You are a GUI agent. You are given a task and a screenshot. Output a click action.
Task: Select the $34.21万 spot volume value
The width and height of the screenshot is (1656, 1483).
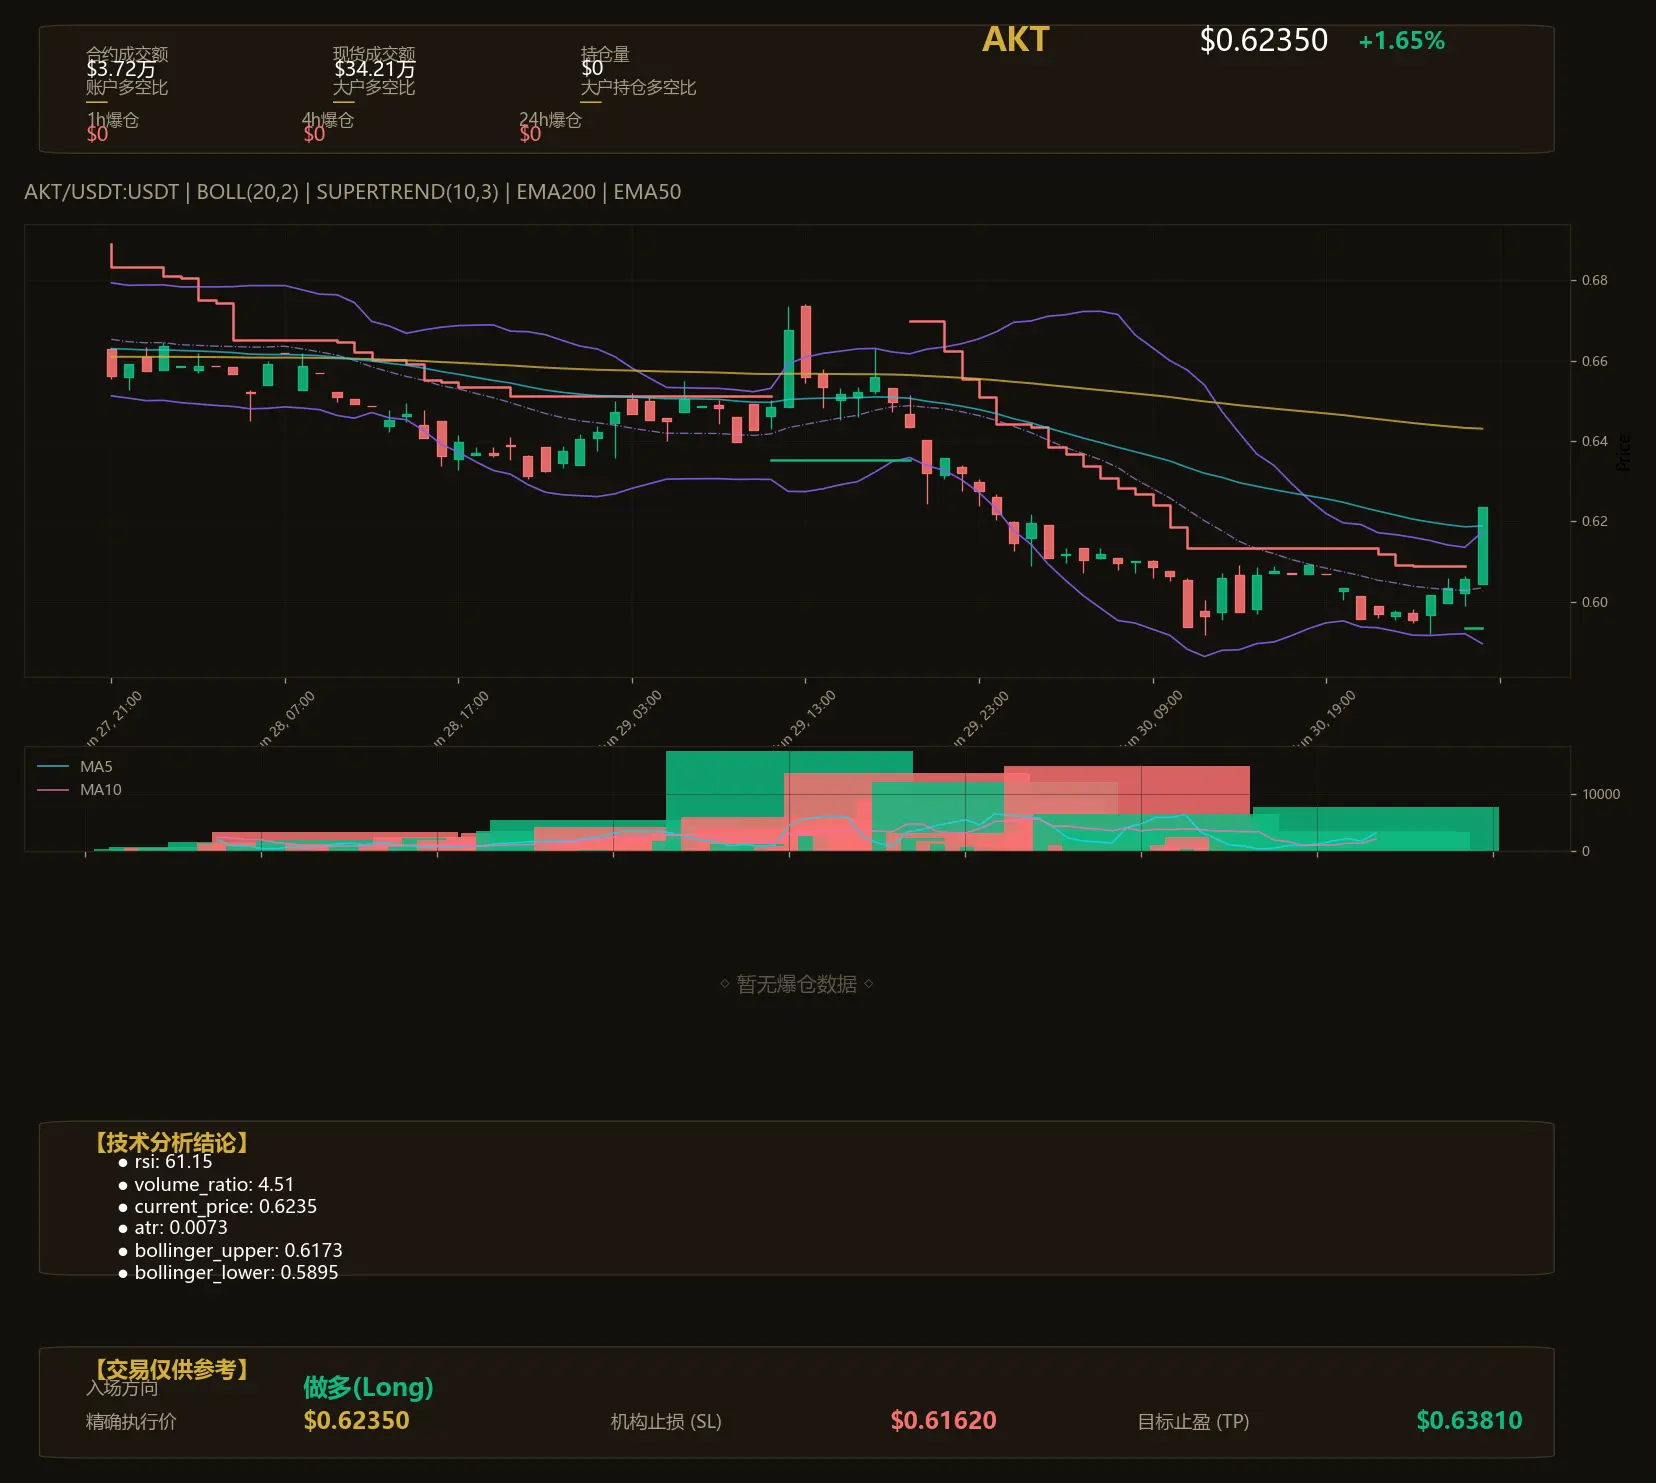(374, 69)
